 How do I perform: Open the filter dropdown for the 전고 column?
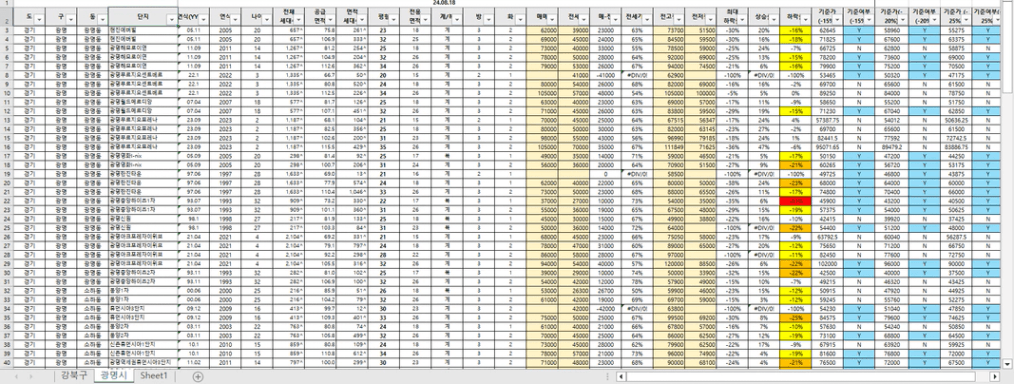pyautogui.click(x=679, y=19)
